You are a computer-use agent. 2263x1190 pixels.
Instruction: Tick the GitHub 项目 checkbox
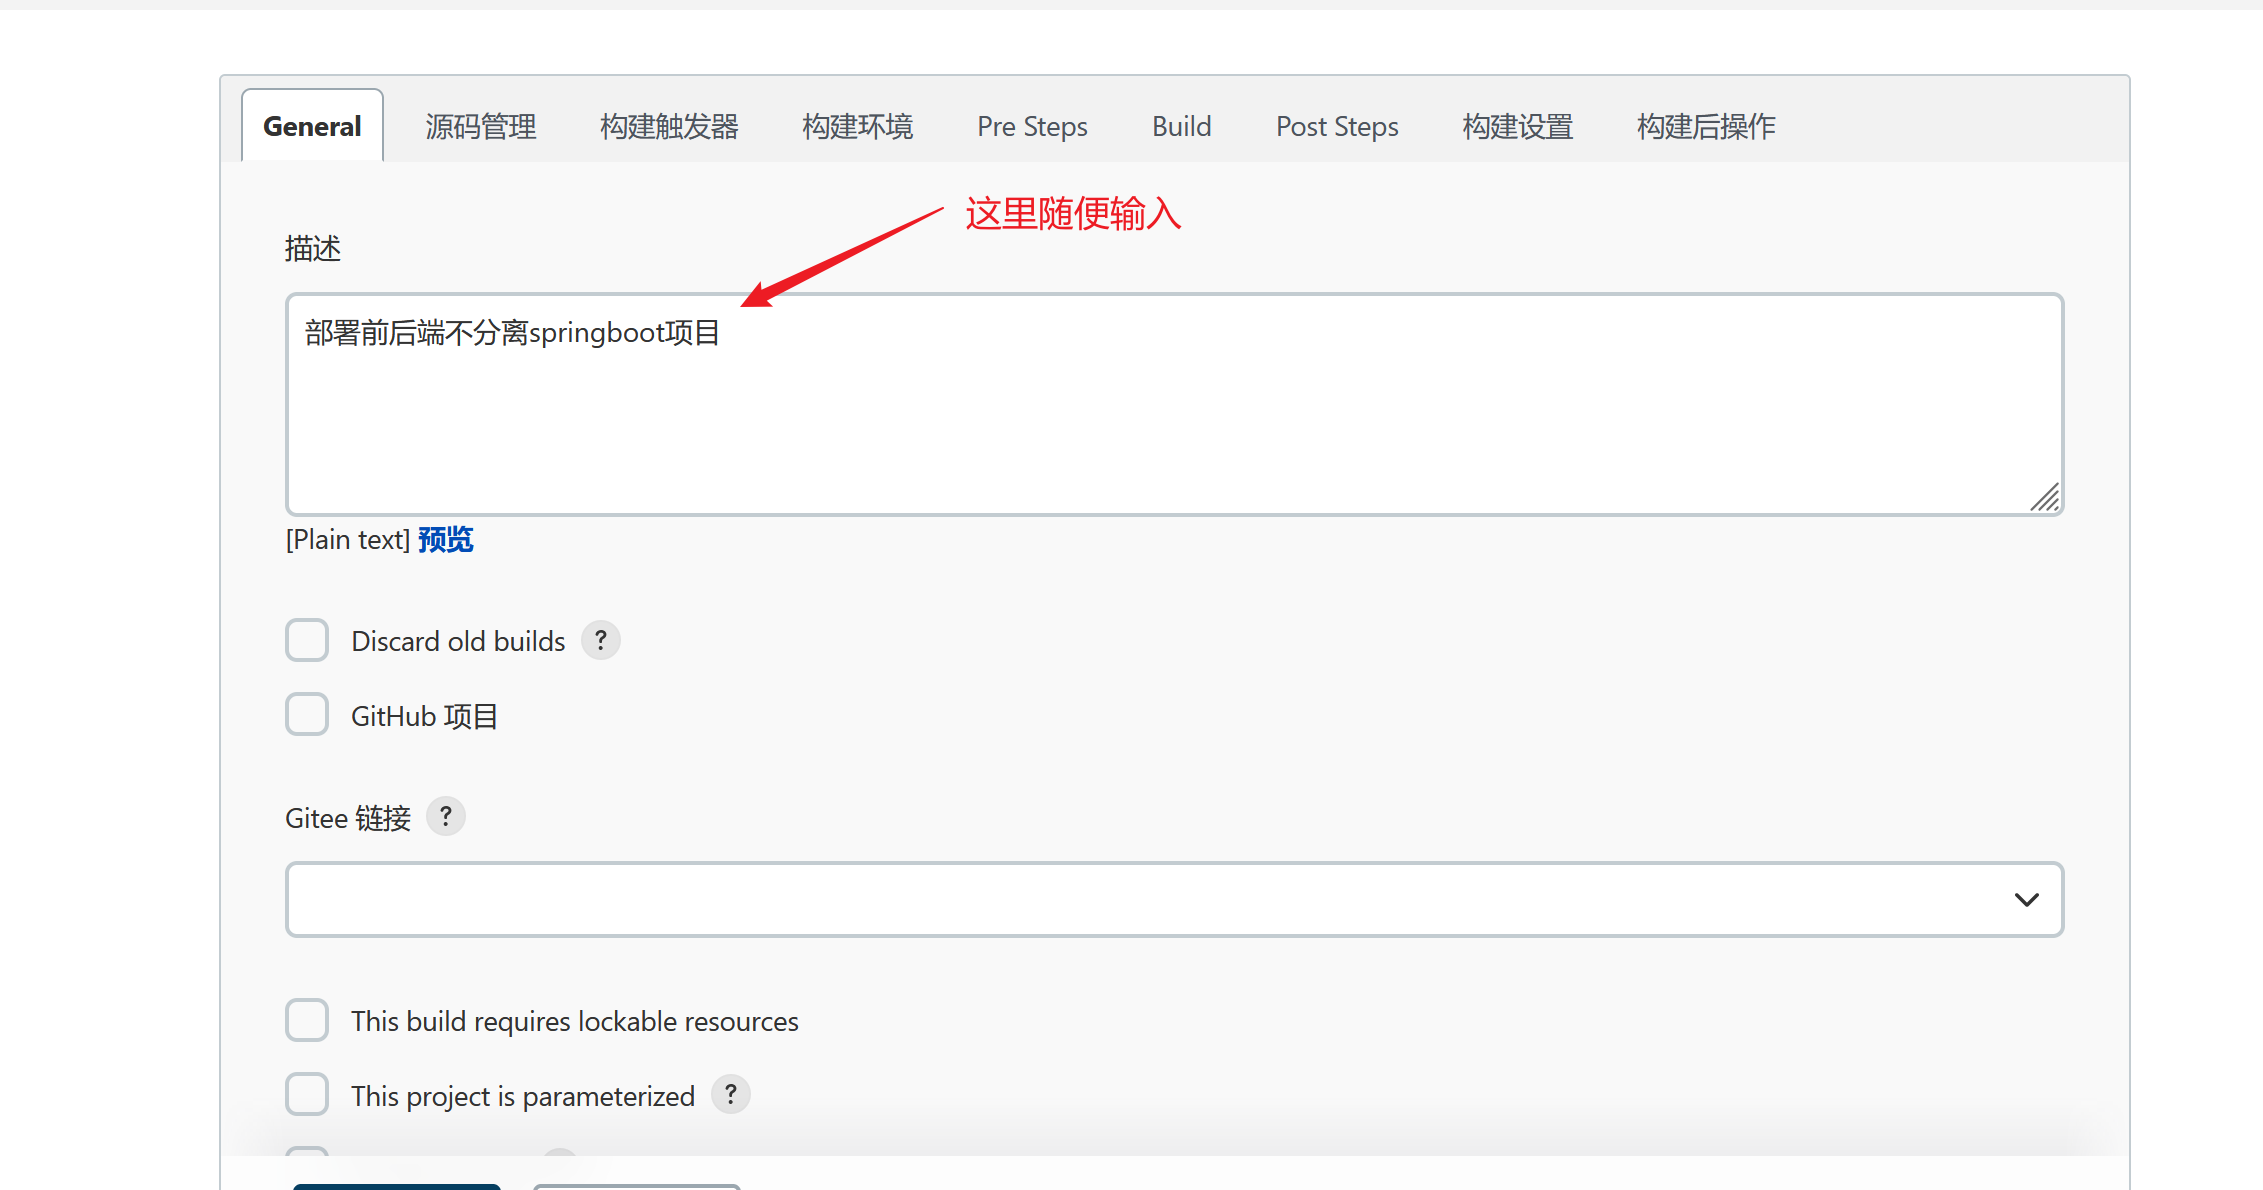pos(307,715)
